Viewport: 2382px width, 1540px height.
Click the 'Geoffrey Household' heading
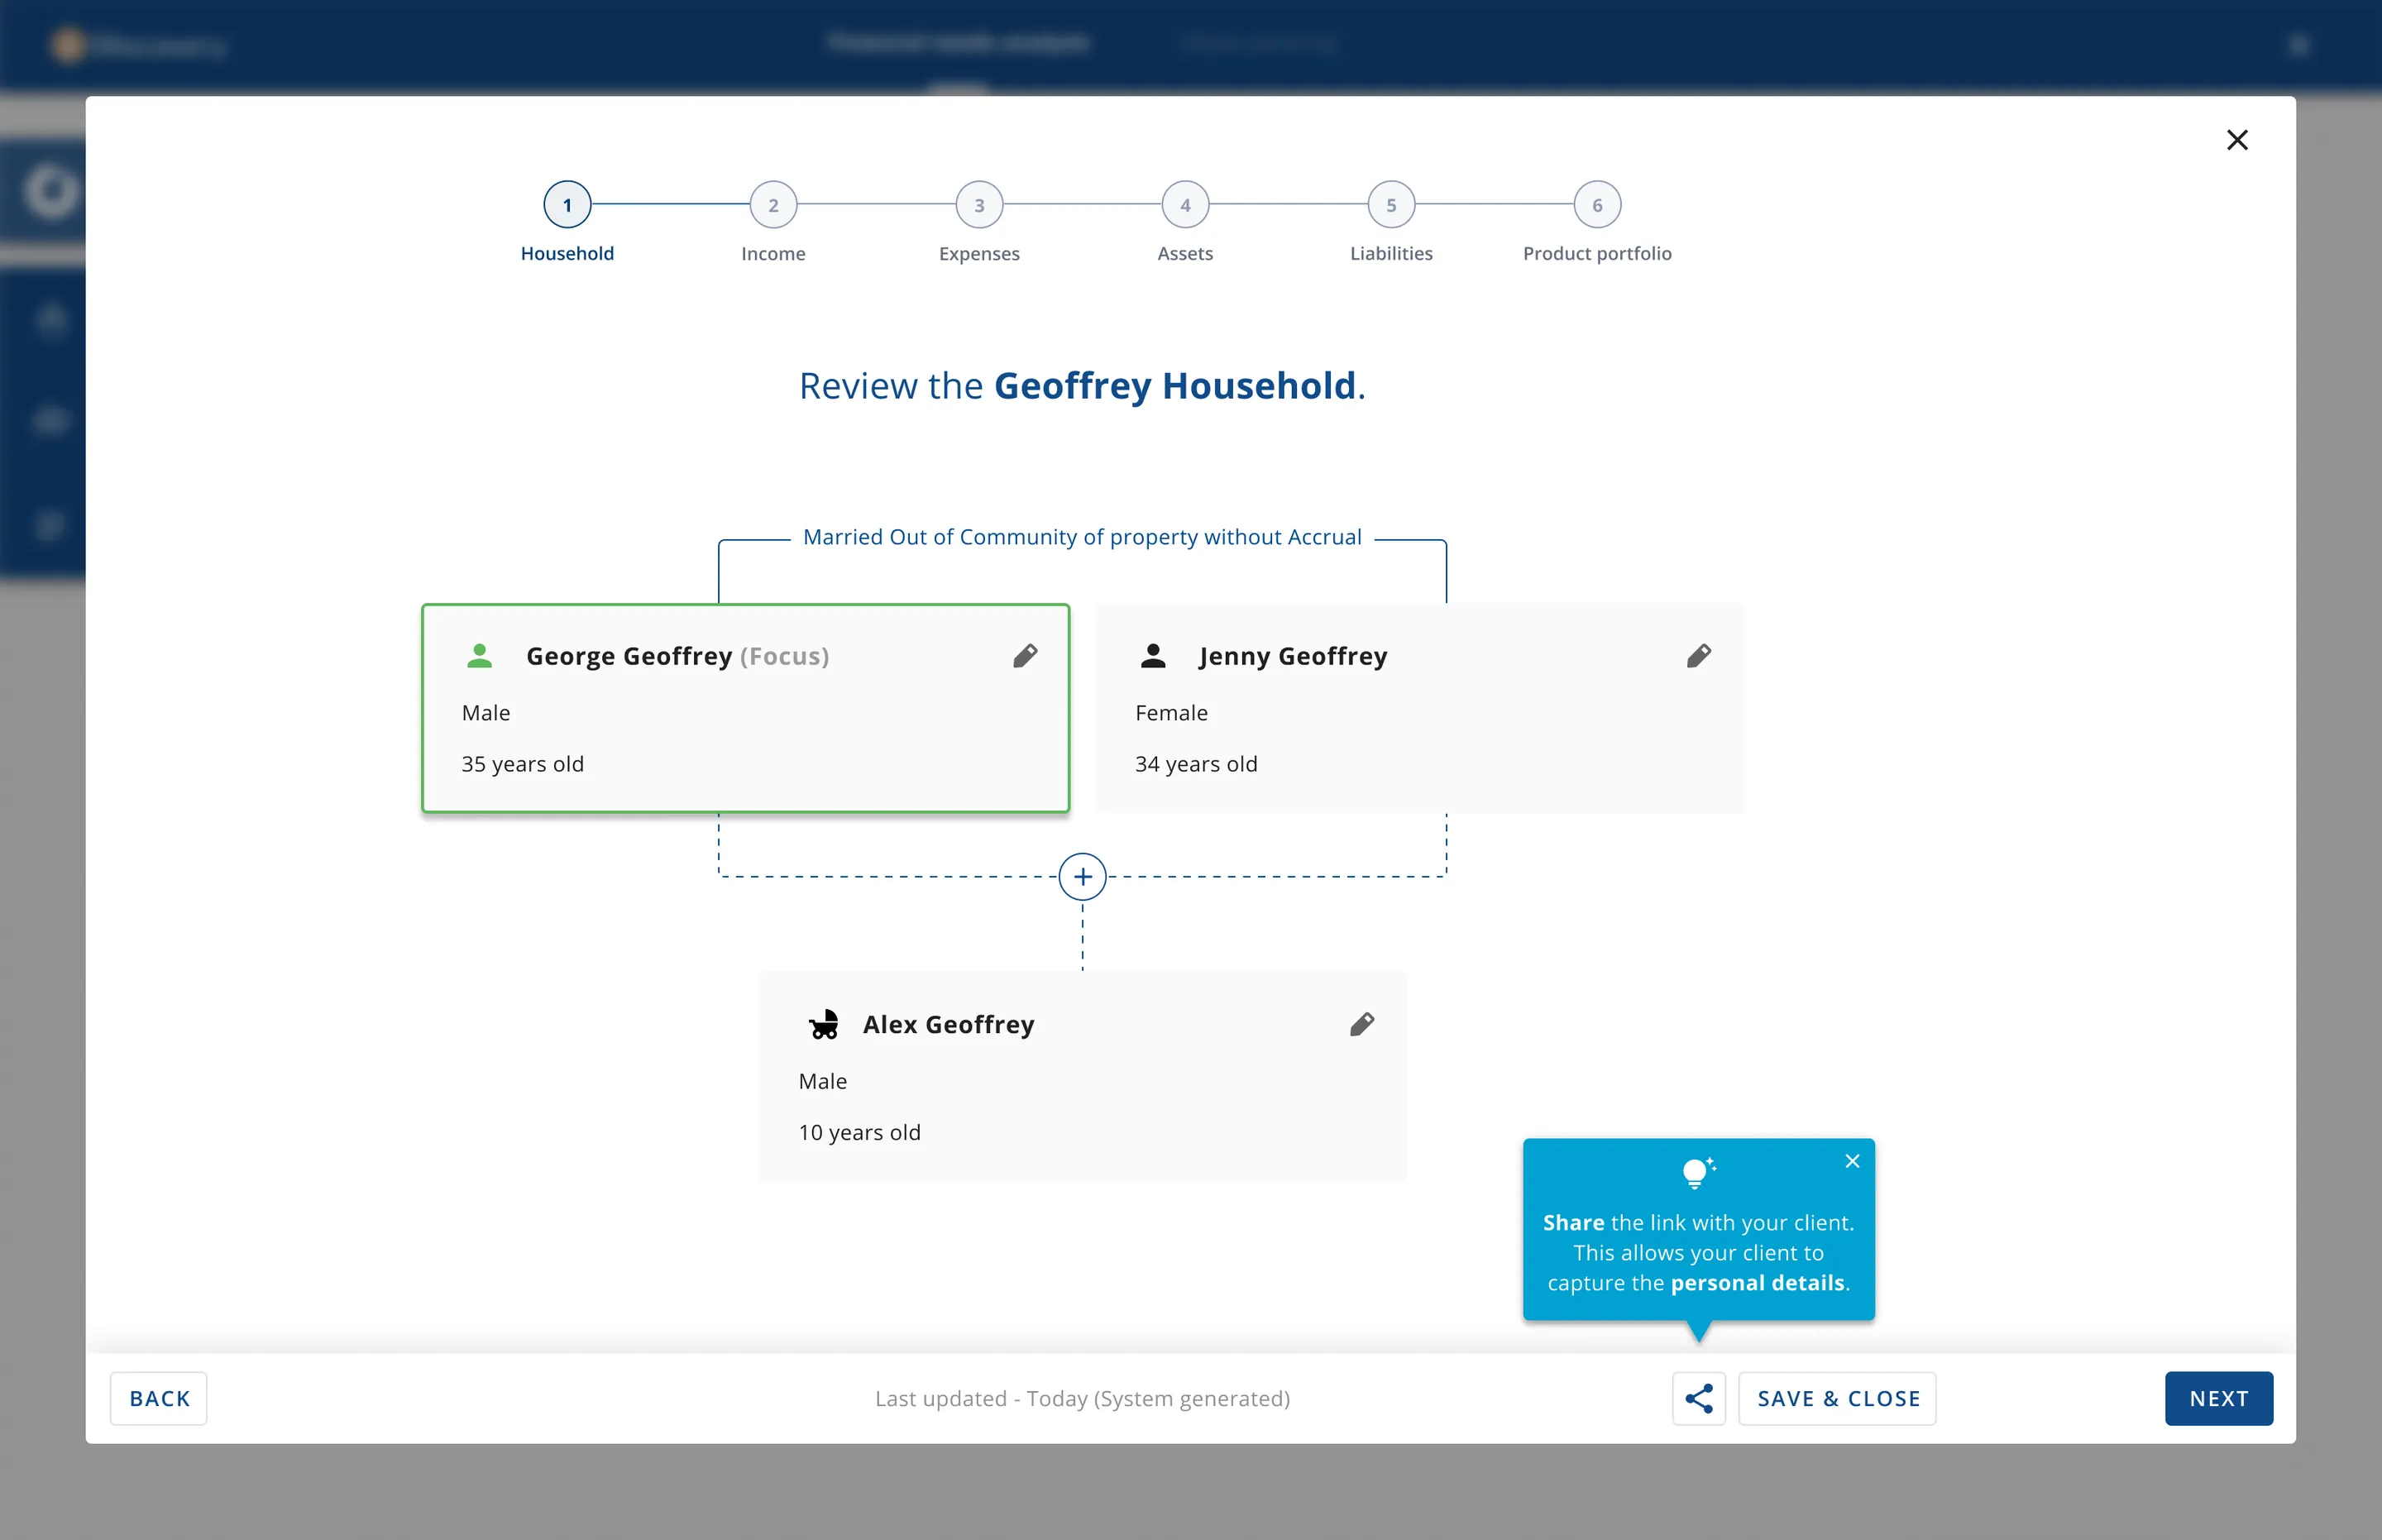point(1175,386)
